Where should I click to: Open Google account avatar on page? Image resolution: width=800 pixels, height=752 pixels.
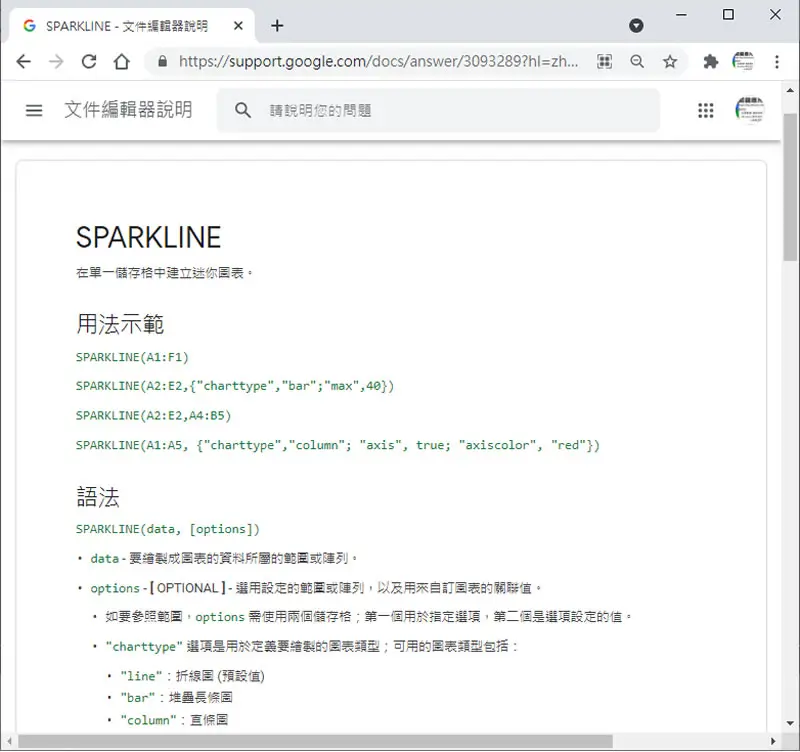click(x=749, y=110)
